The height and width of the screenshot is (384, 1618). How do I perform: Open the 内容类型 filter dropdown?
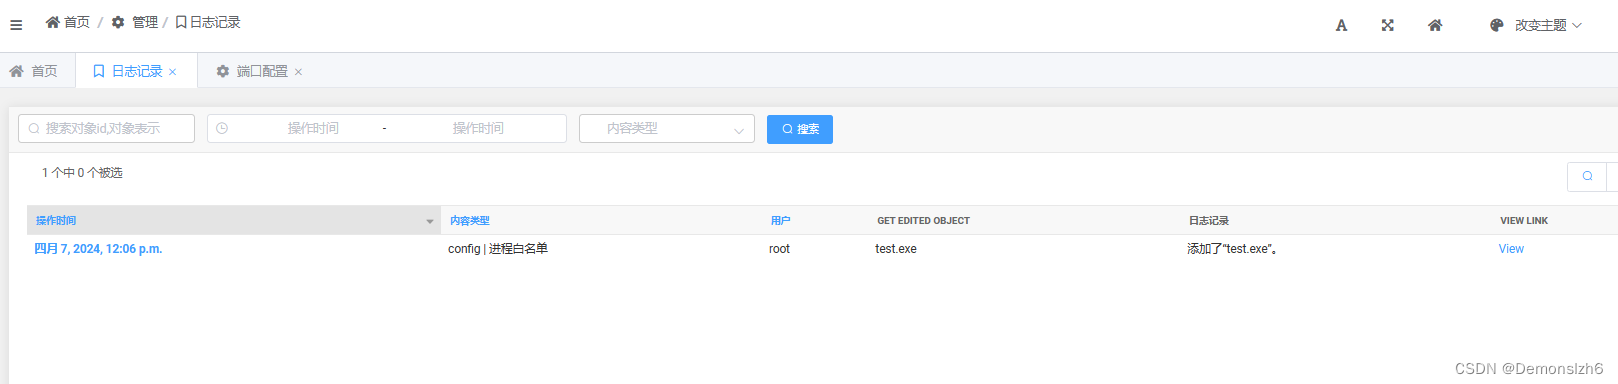tap(667, 129)
